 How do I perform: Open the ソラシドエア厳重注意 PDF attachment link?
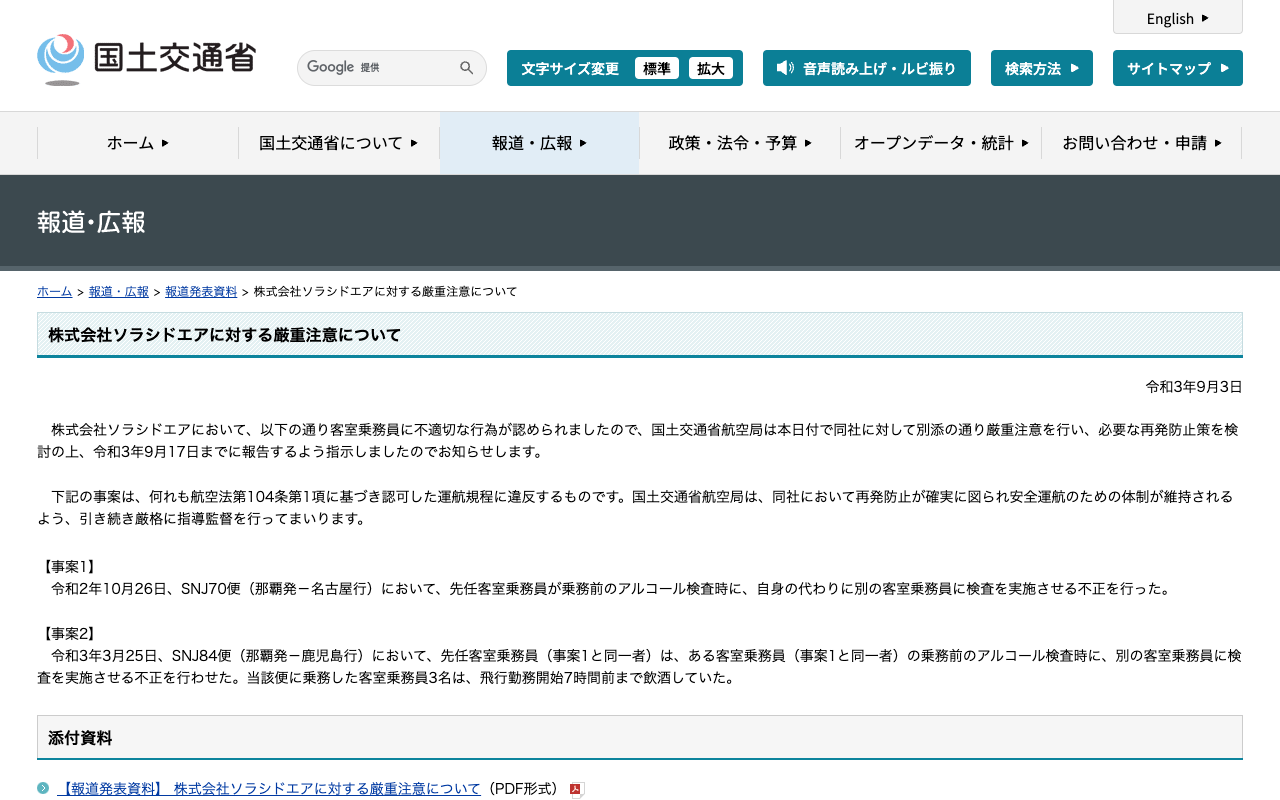tap(269, 789)
